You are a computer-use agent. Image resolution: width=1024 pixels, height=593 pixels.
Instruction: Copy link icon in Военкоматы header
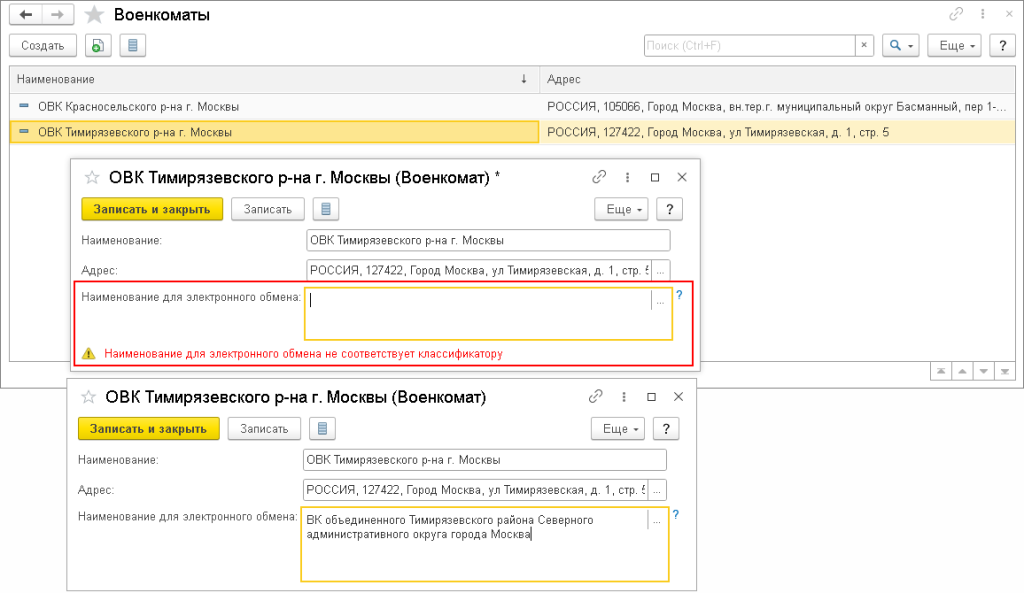(x=956, y=14)
